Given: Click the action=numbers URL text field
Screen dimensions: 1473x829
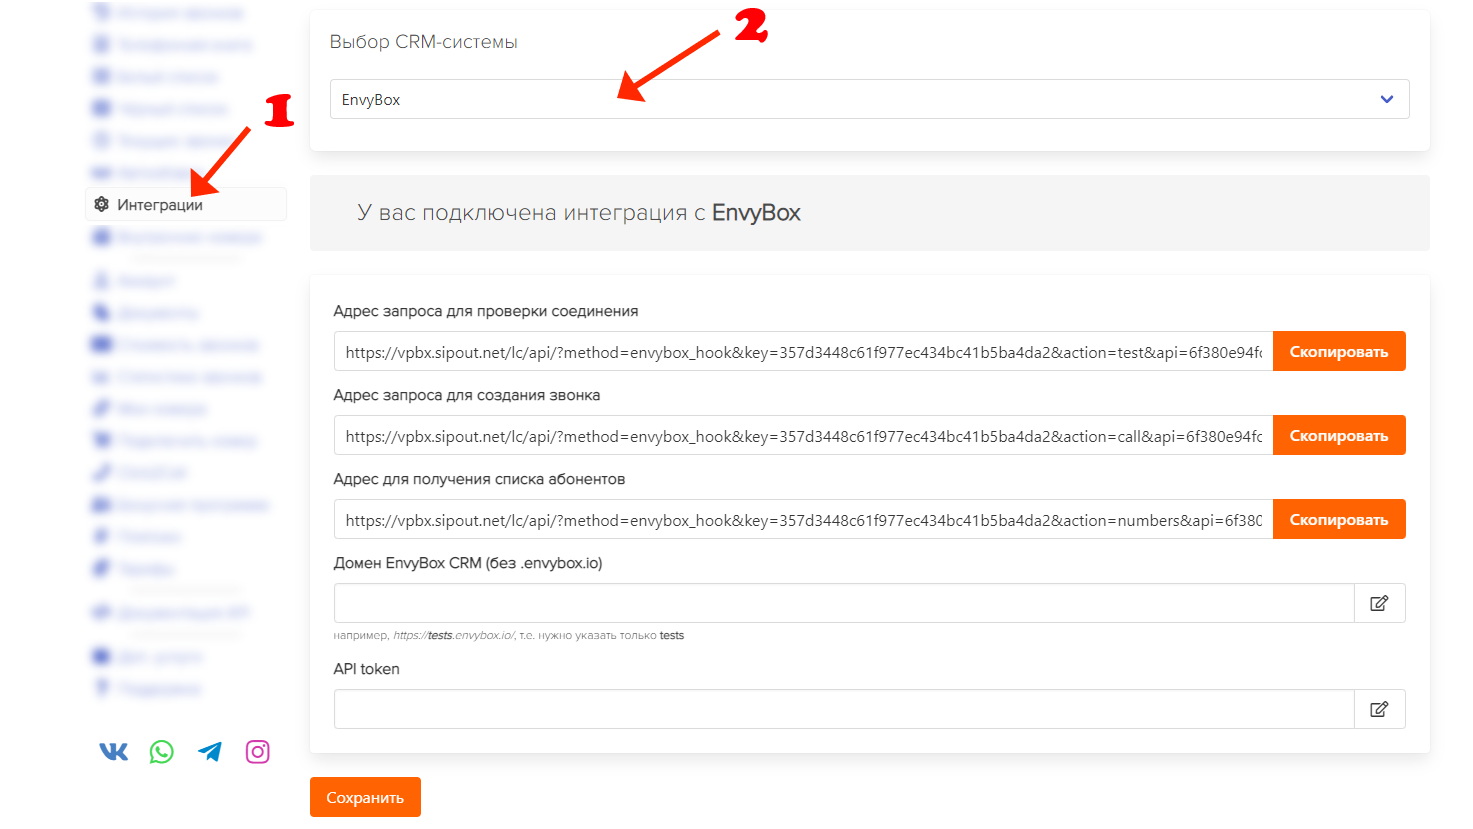Looking at the screenshot, I should (802, 520).
